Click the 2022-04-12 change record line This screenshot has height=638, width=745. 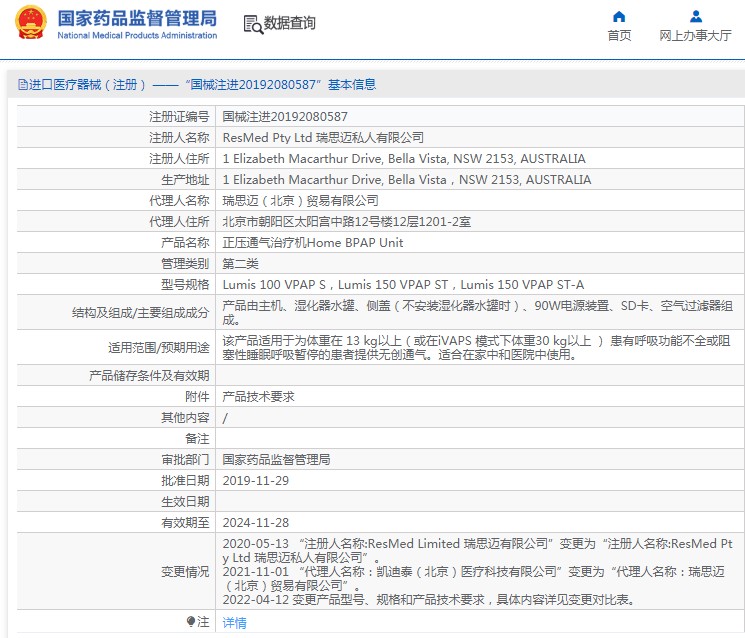click(429, 600)
